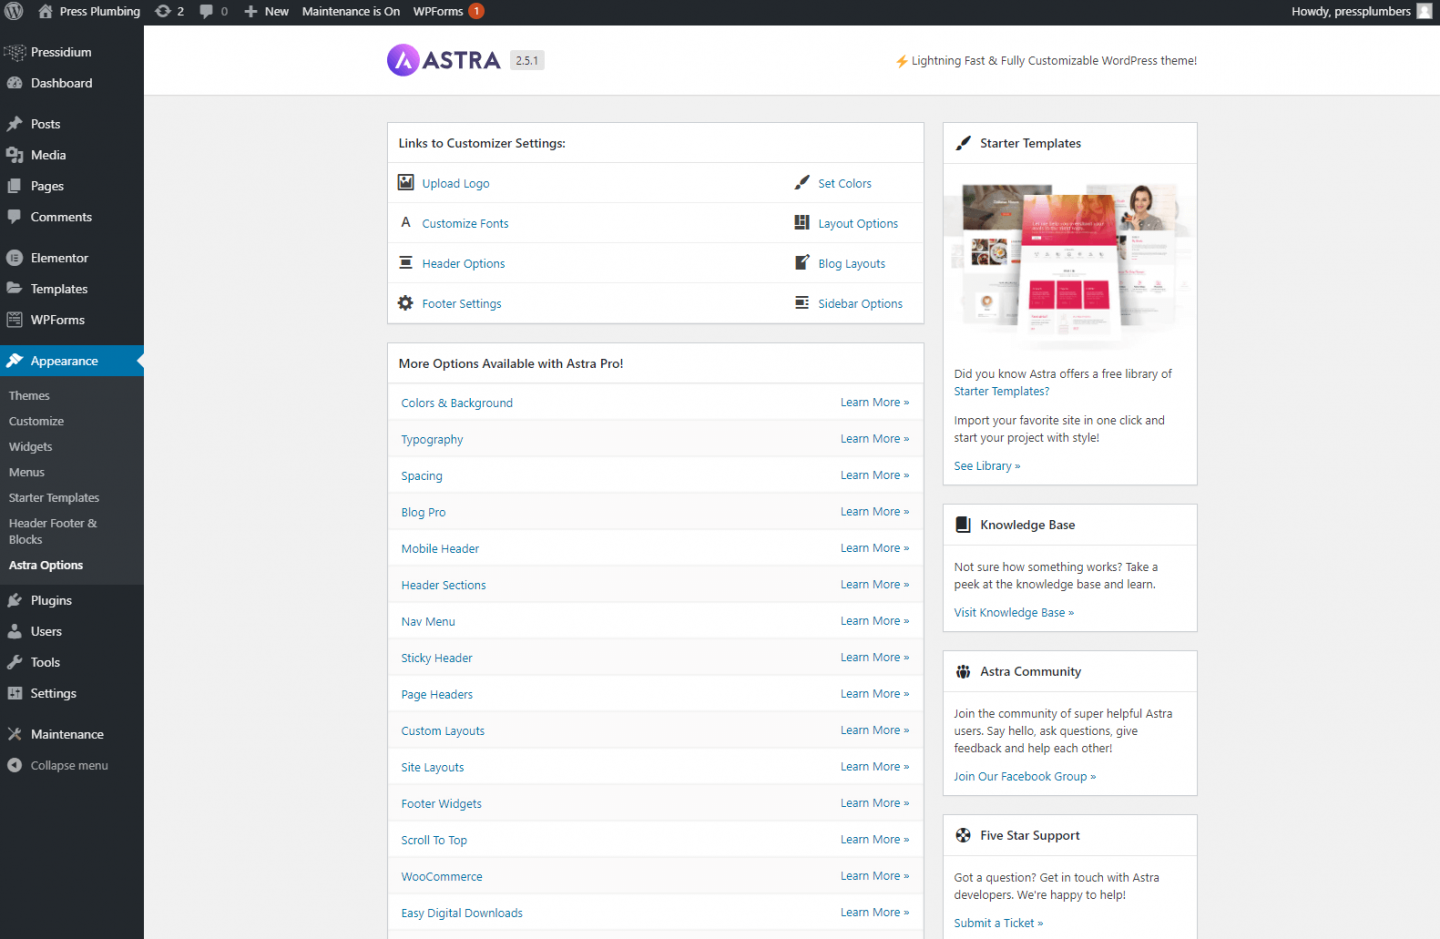
Task: Click the Astra logo icon
Action: tap(403, 60)
